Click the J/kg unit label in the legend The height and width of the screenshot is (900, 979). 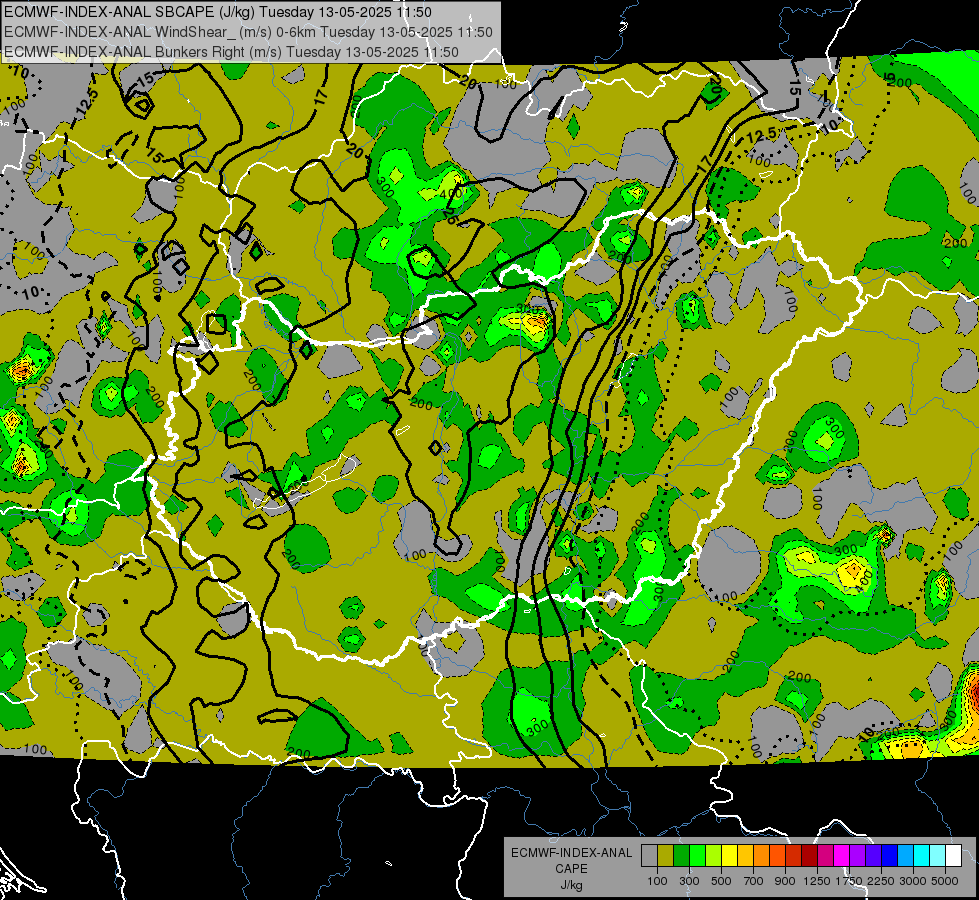click(x=571, y=885)
